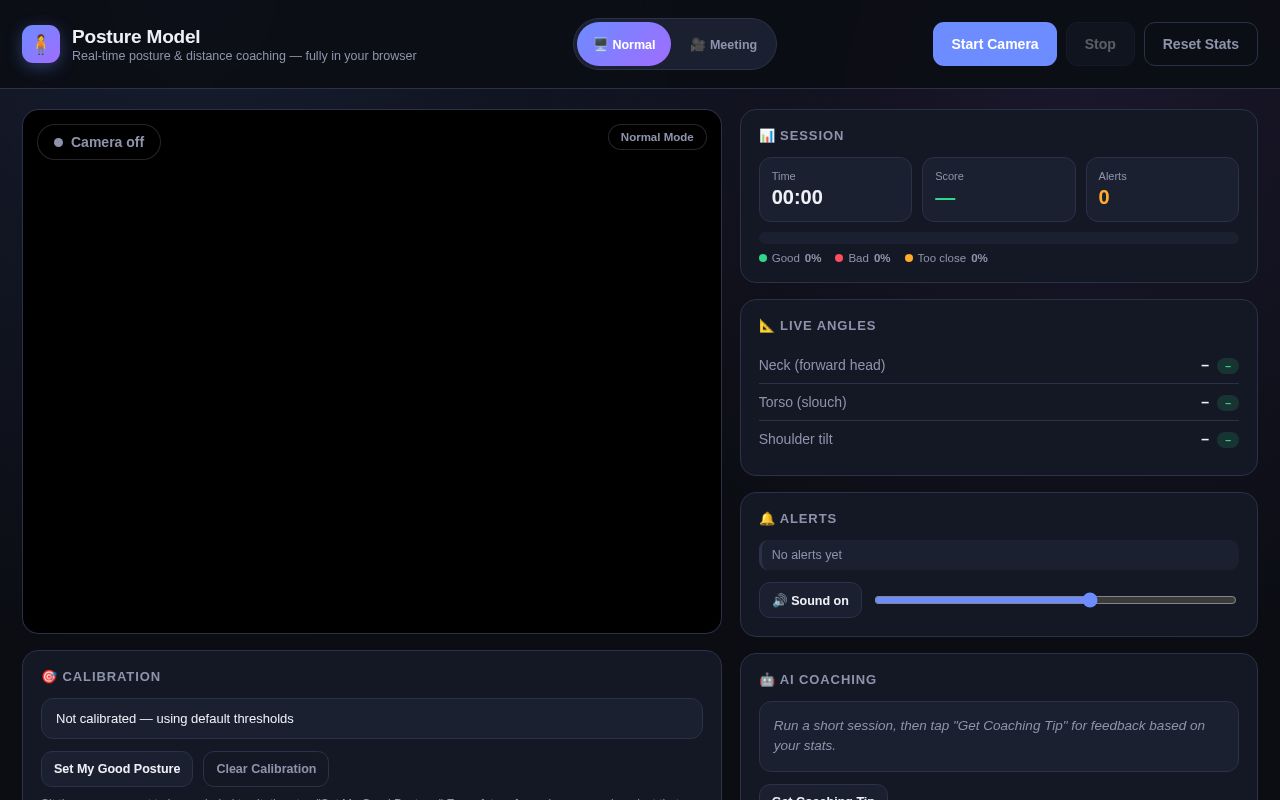Switch to Normal mode

coord(624,44)
